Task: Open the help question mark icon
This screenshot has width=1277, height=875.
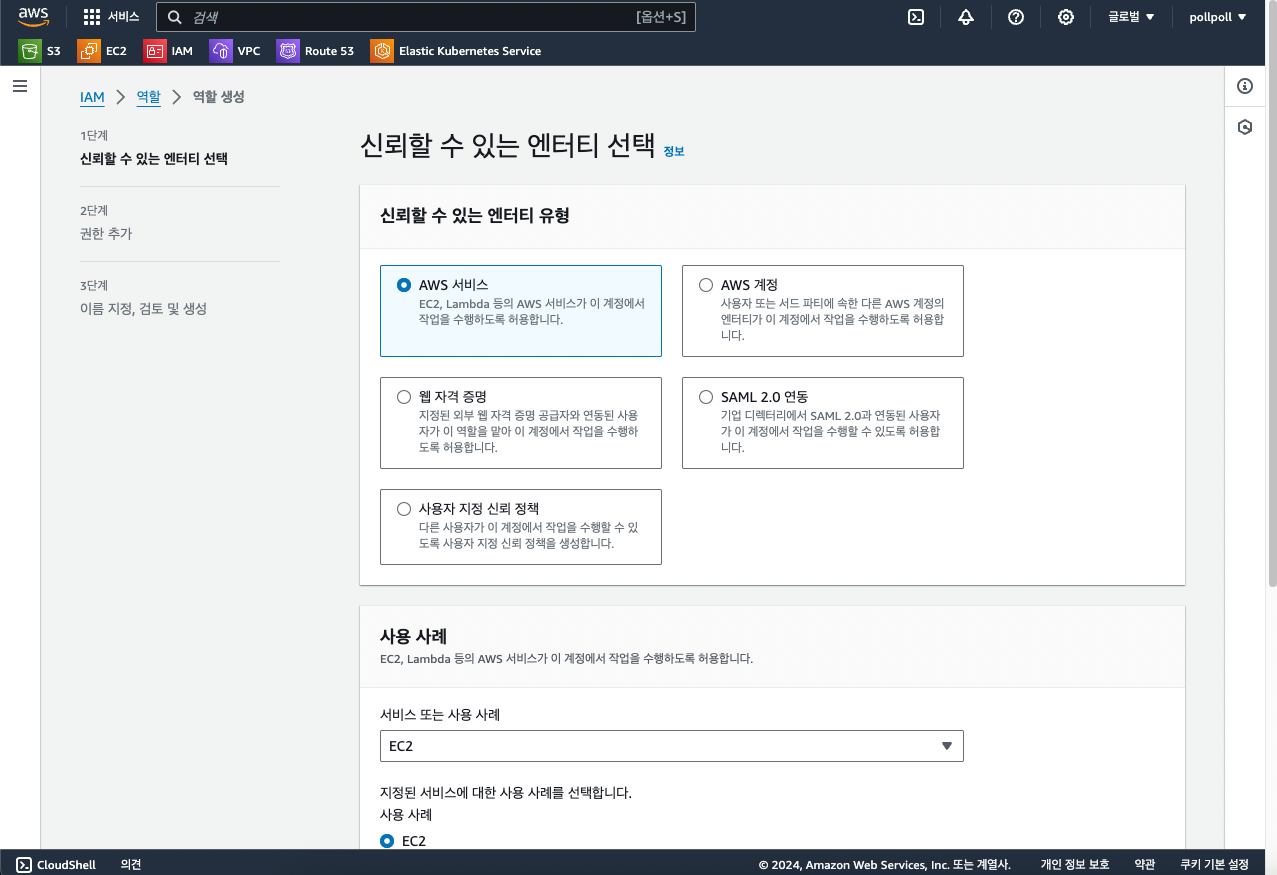Action: pyautogui.click(x=1016, y=17)
